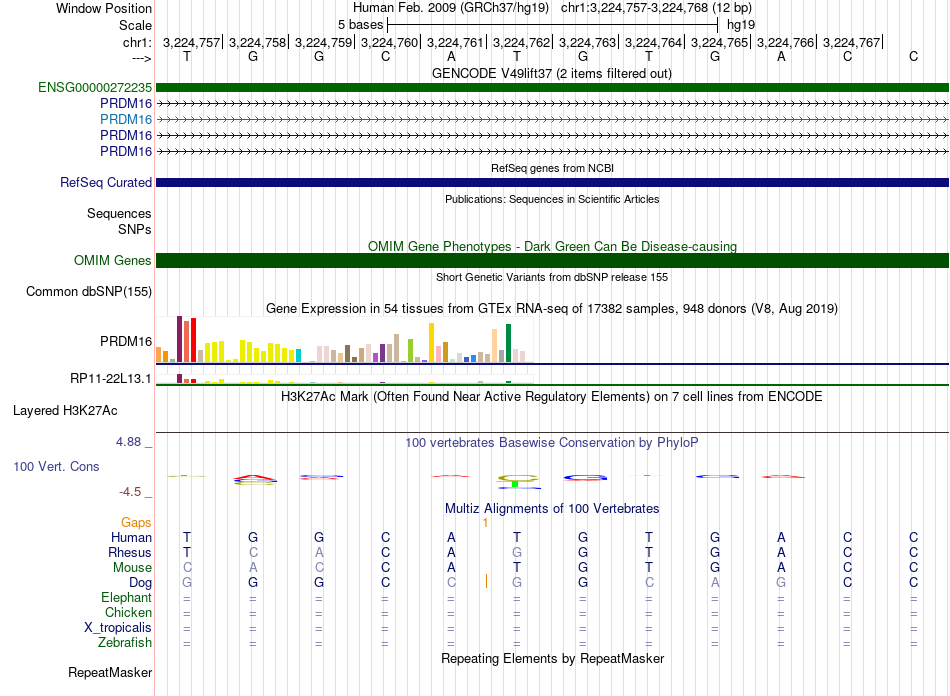Screen dimensions: 950x696
Task: Click the -4.5 lower conservation scale value
Action: (x=130, y=492)
